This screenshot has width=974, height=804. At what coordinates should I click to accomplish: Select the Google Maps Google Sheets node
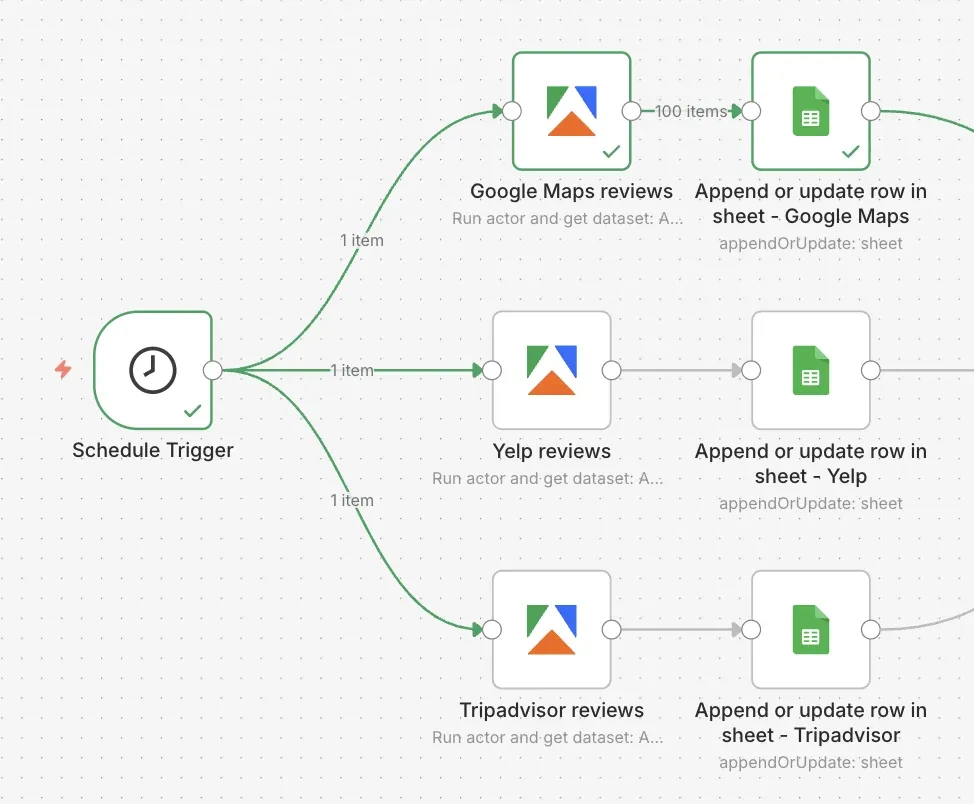coord(811,111)
